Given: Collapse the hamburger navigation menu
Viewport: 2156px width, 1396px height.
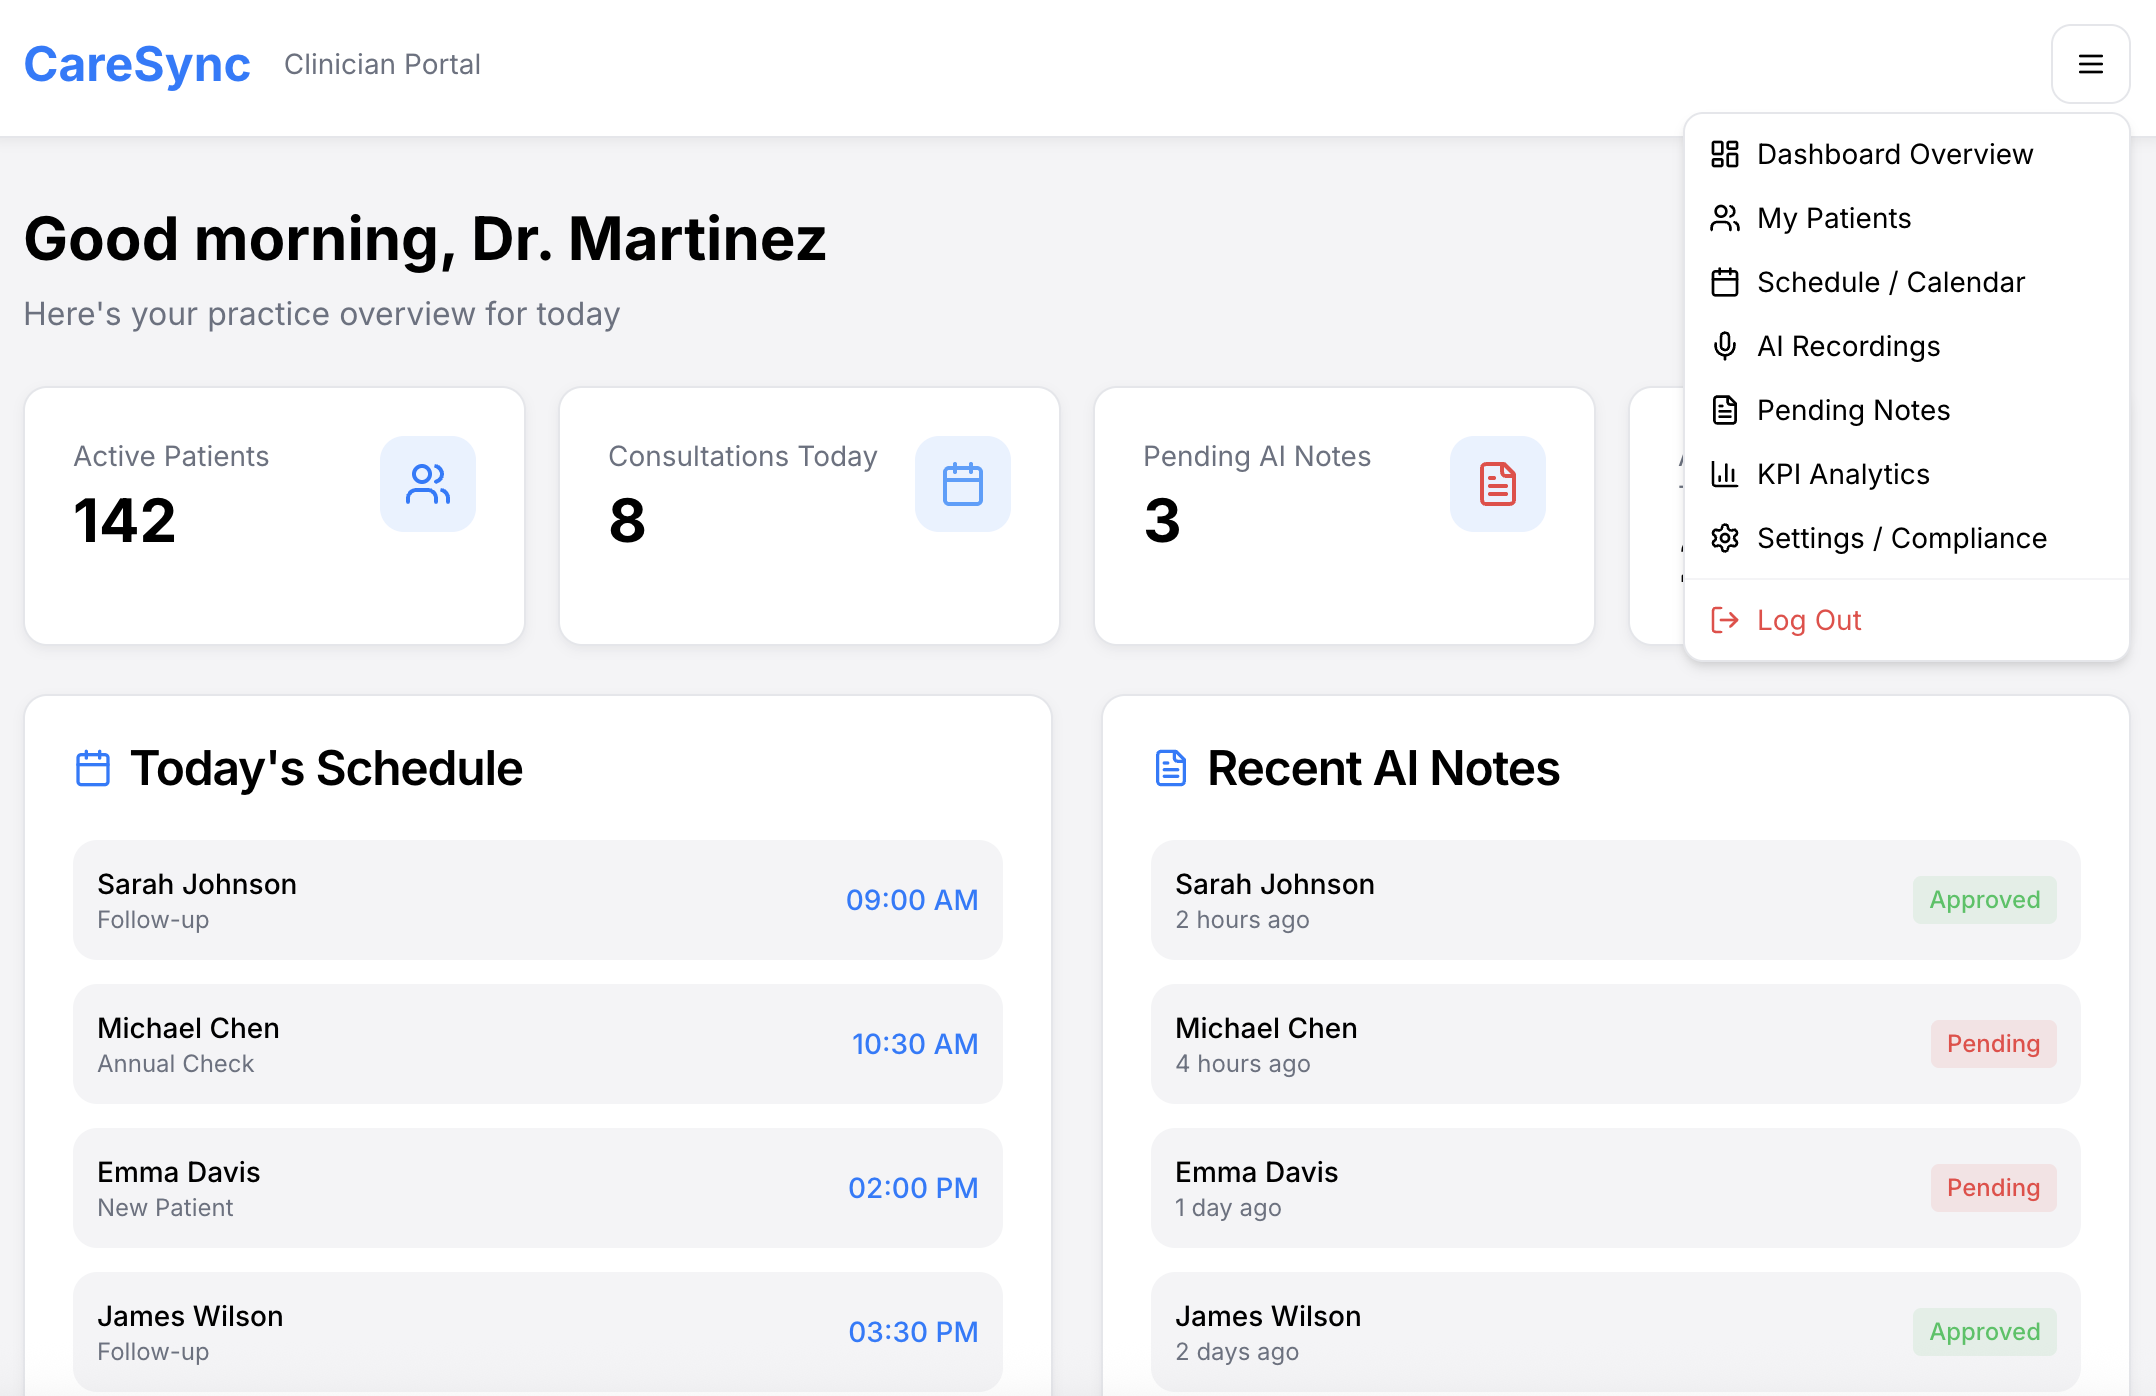Looking at the screenshot, I should [x=2090, y=65].
